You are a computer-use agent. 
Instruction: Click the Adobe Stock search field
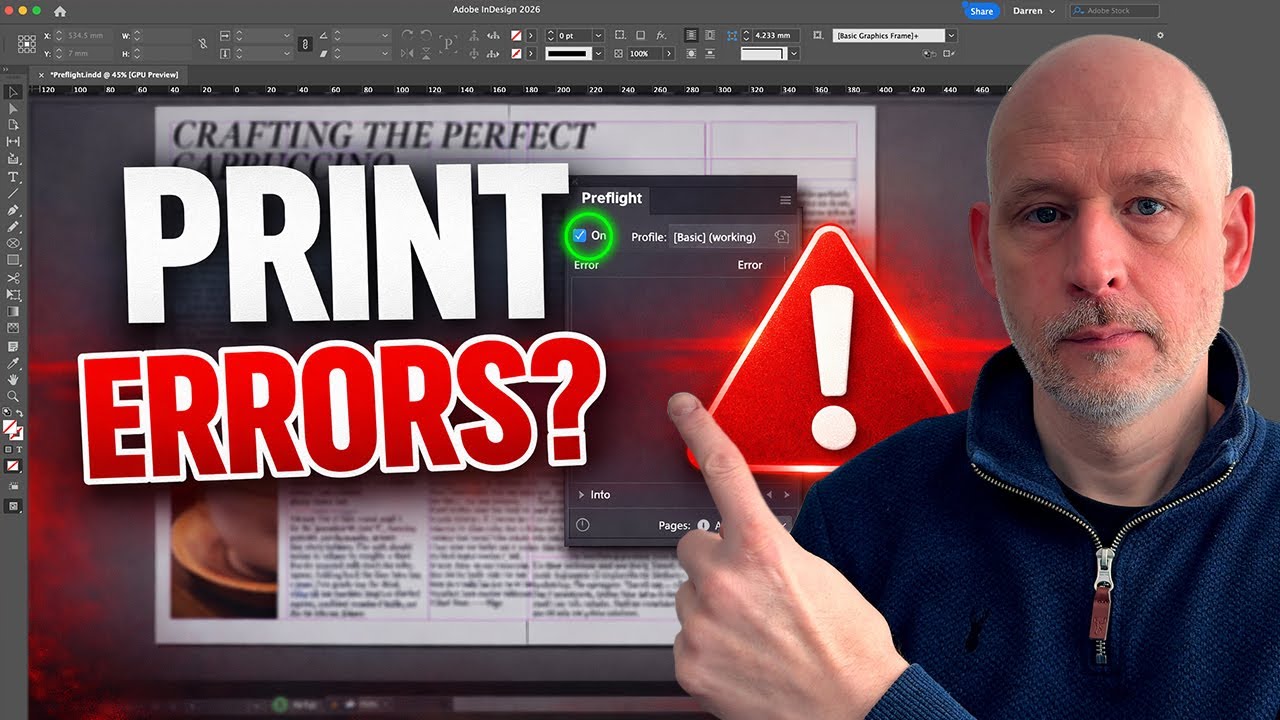[1114, 11]
